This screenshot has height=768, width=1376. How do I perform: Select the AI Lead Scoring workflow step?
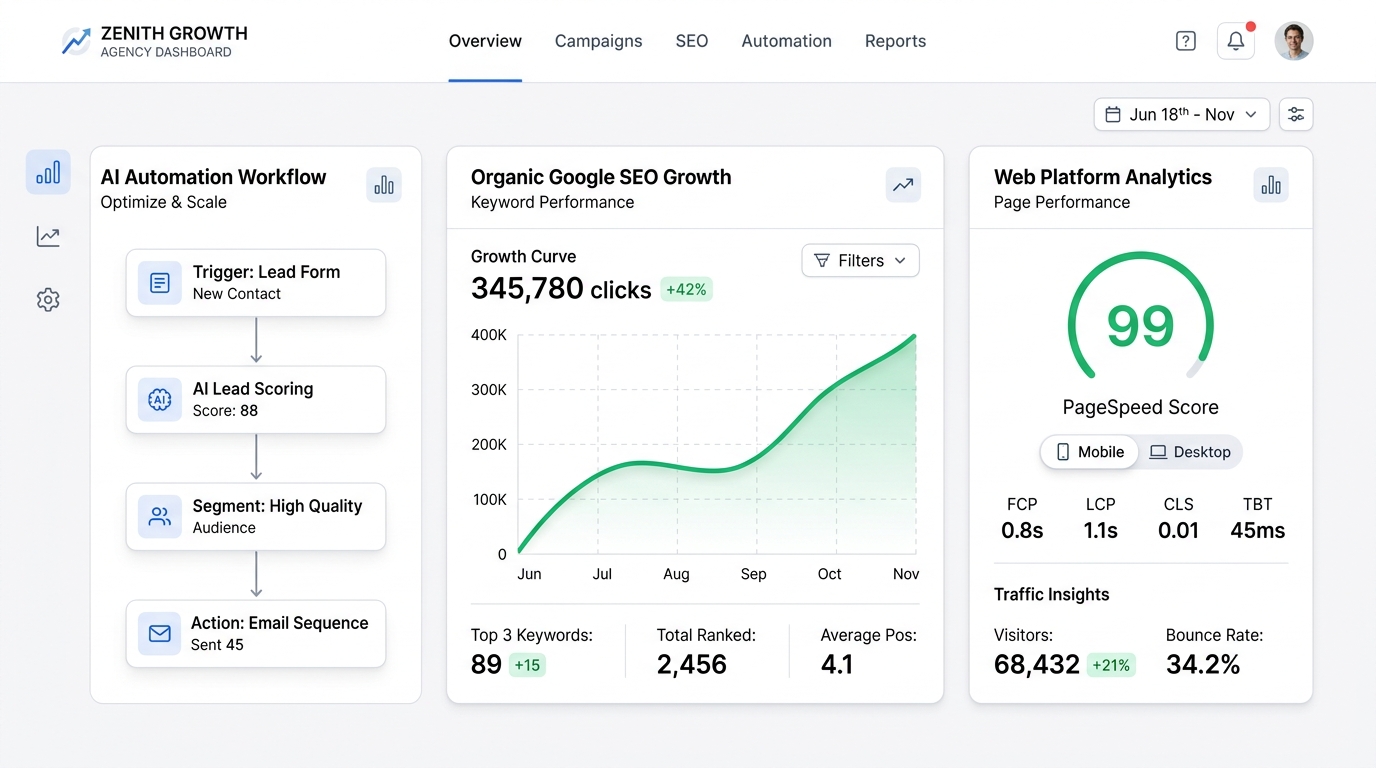pyautogui.click(x=256, y=400)
